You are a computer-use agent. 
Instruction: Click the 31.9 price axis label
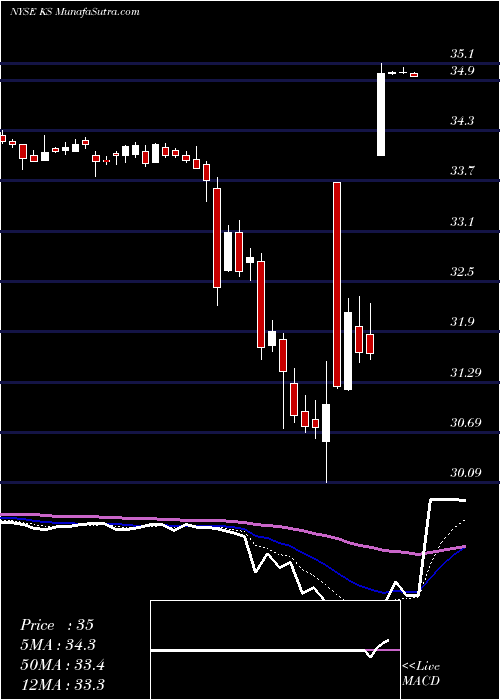click(462, 322)
